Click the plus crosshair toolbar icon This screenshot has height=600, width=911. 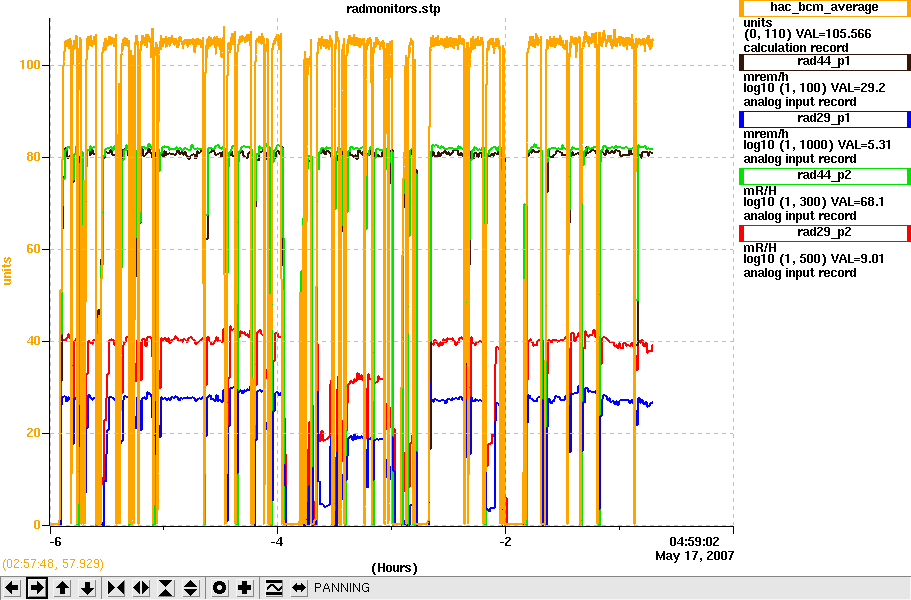coord(245,588)
